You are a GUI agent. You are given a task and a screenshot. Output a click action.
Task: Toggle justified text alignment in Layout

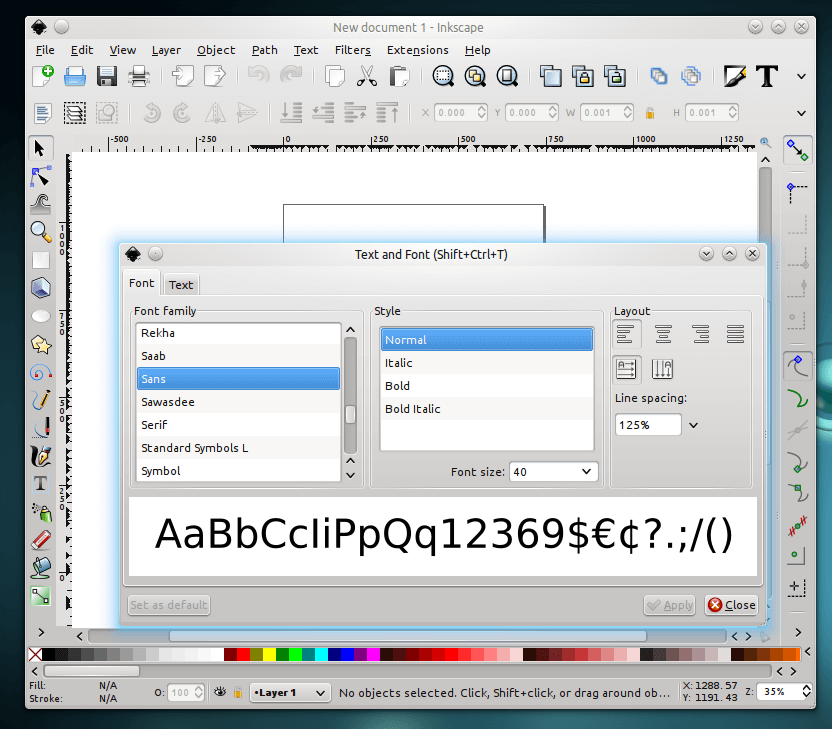pos(735,333)
